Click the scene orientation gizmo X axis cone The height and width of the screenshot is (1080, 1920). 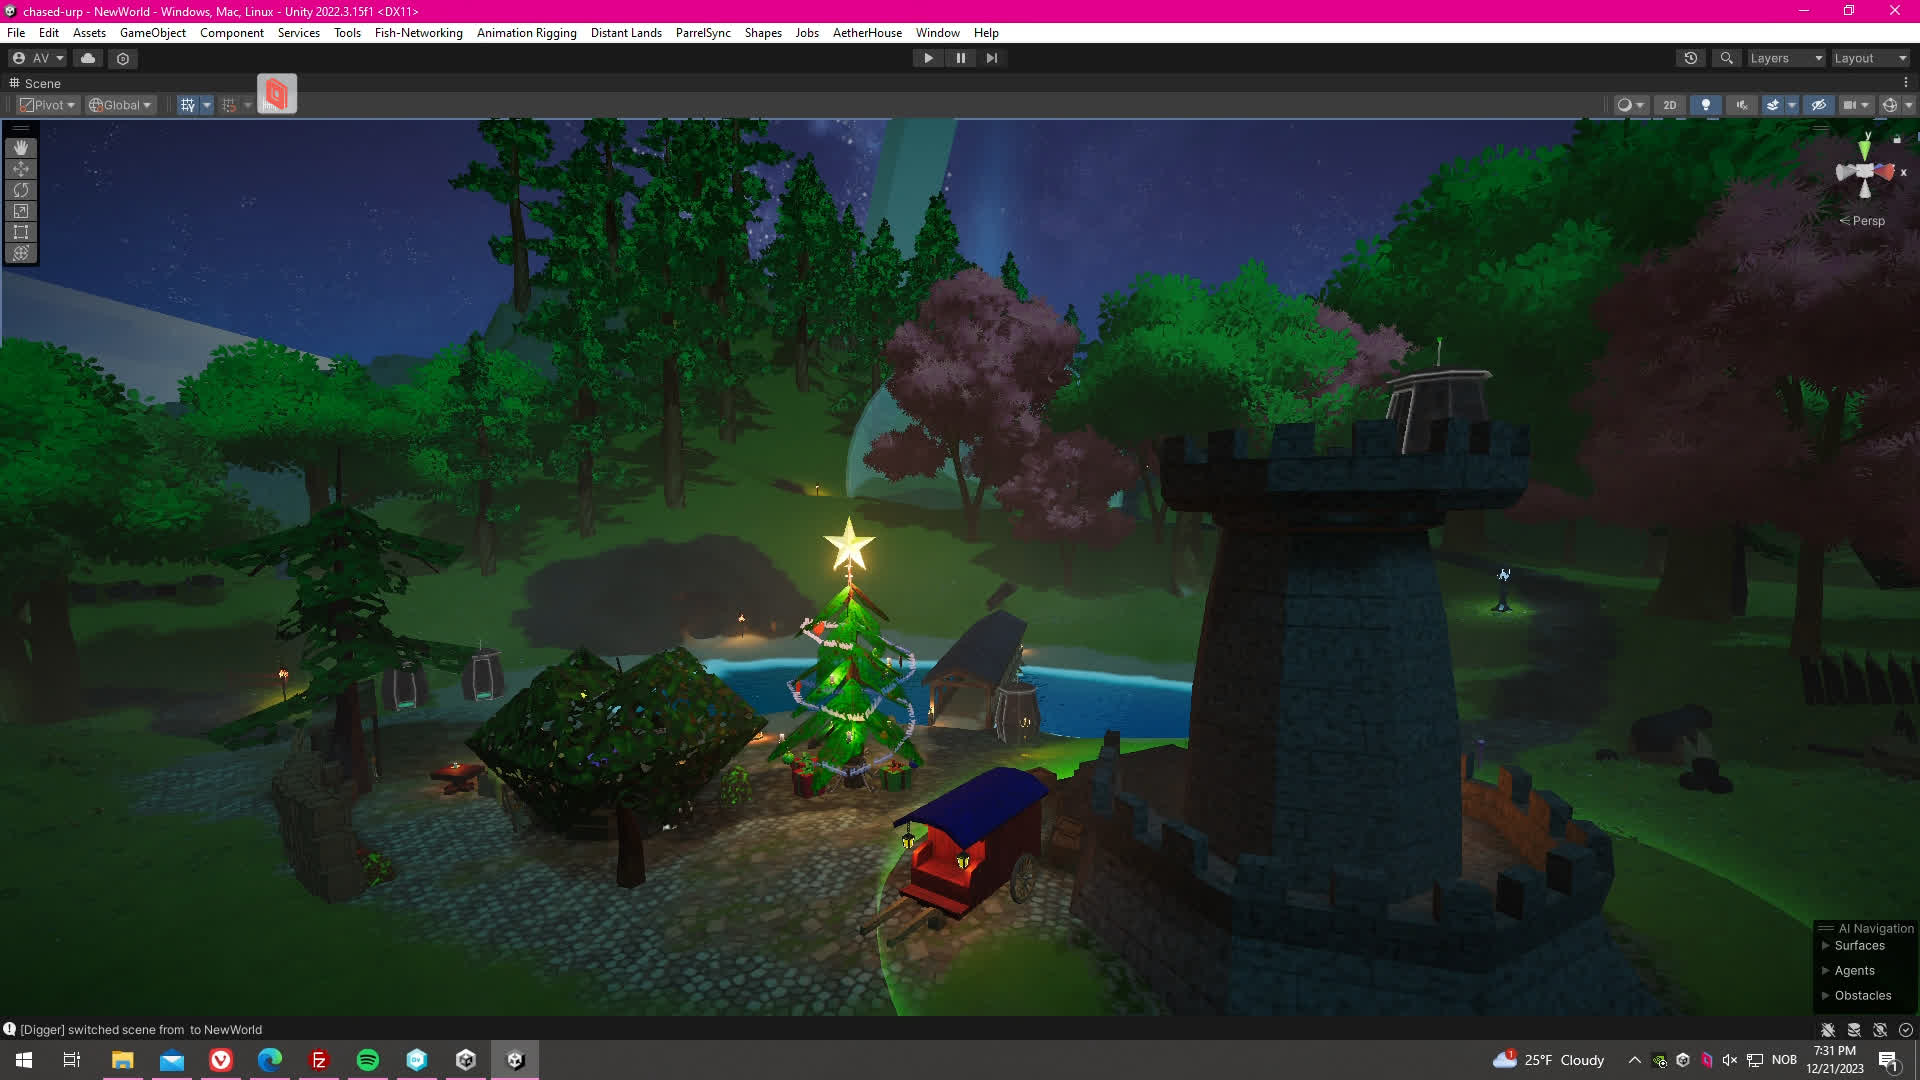[x=1886, y=172]
